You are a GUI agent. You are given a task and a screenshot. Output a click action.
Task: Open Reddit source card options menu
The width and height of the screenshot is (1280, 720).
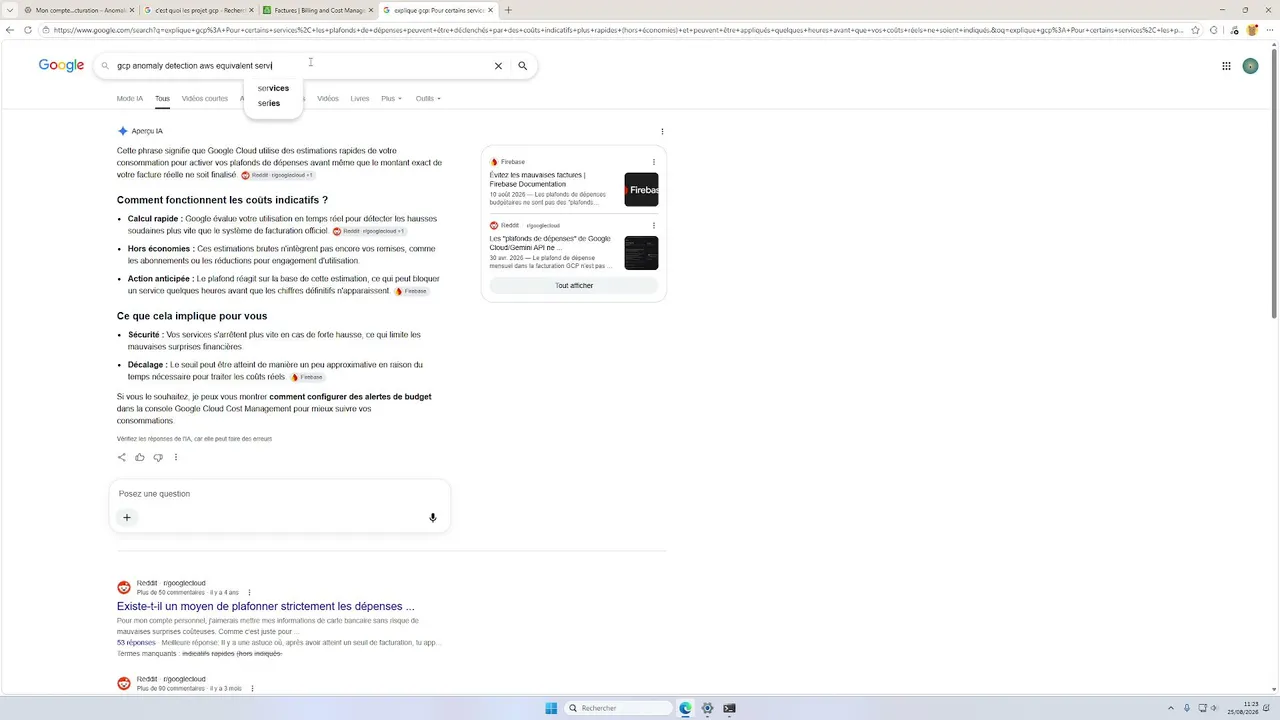click(x=654, y=225)
